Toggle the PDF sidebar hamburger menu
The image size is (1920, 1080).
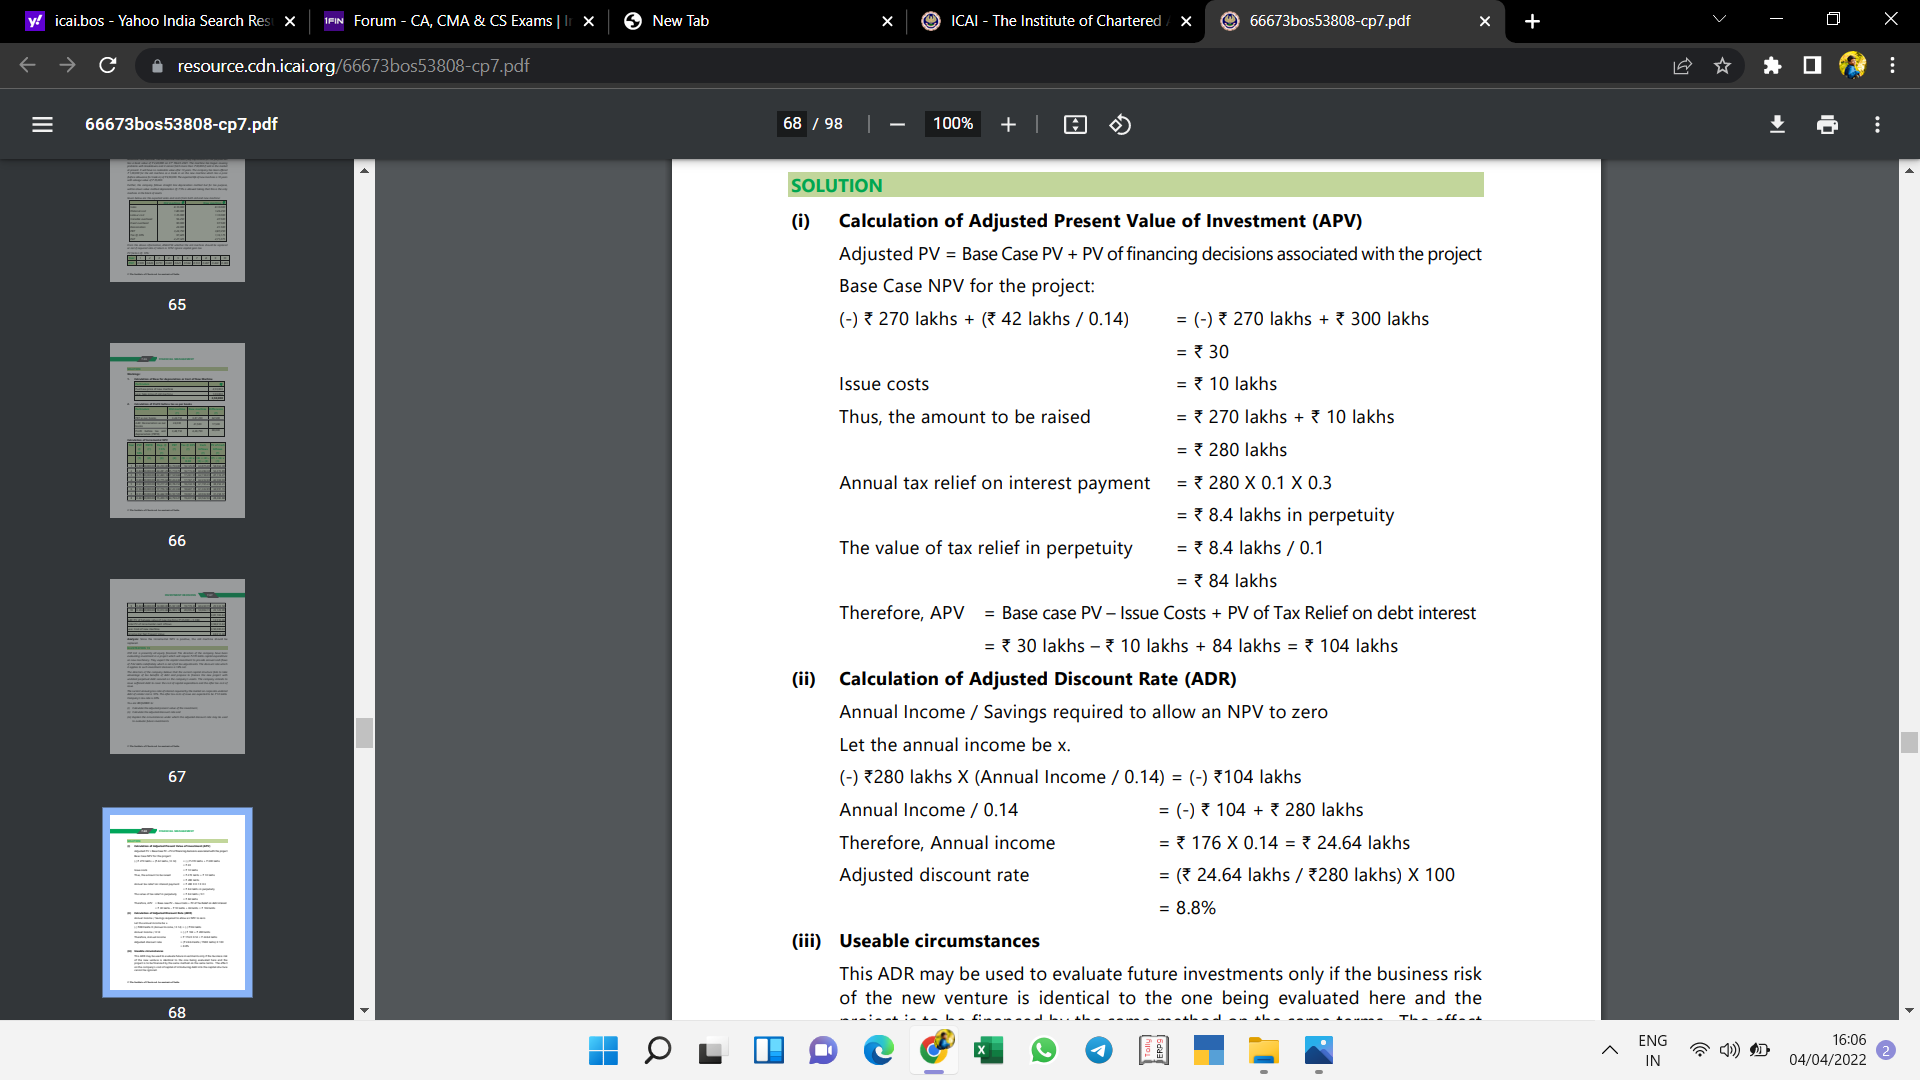(x=42, y=124)
